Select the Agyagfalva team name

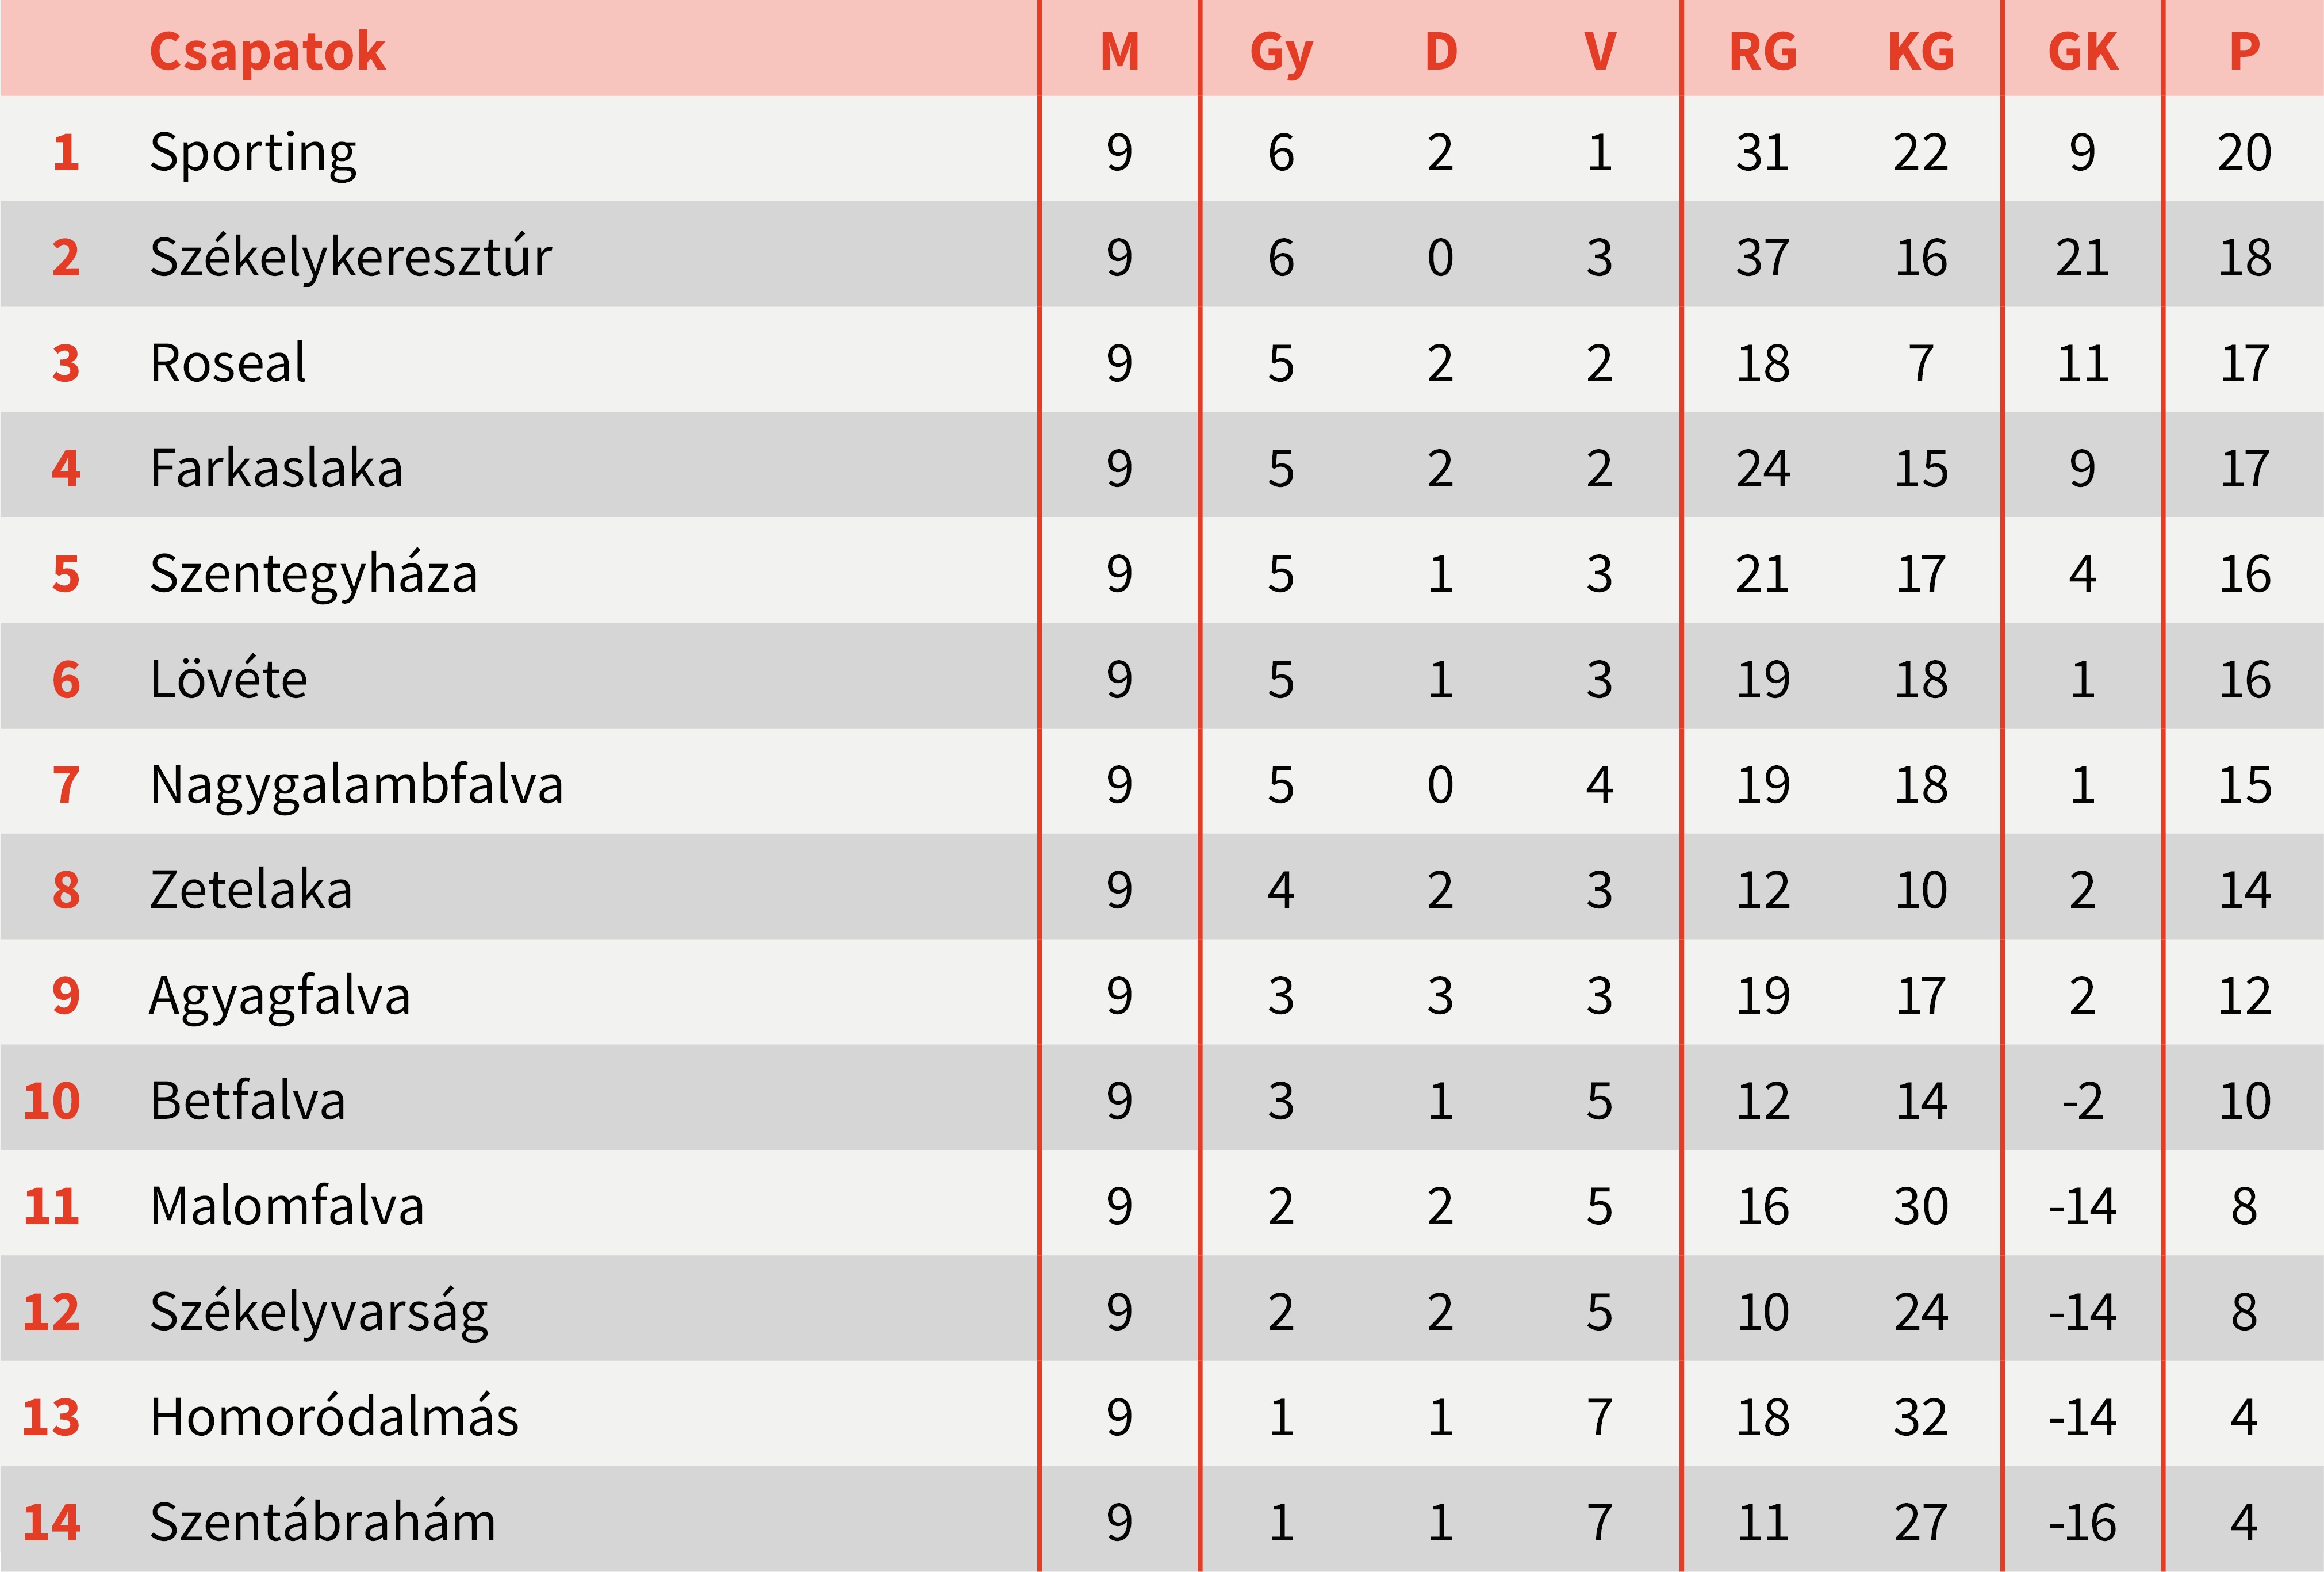pyautogui.click(x=280, y=996)
